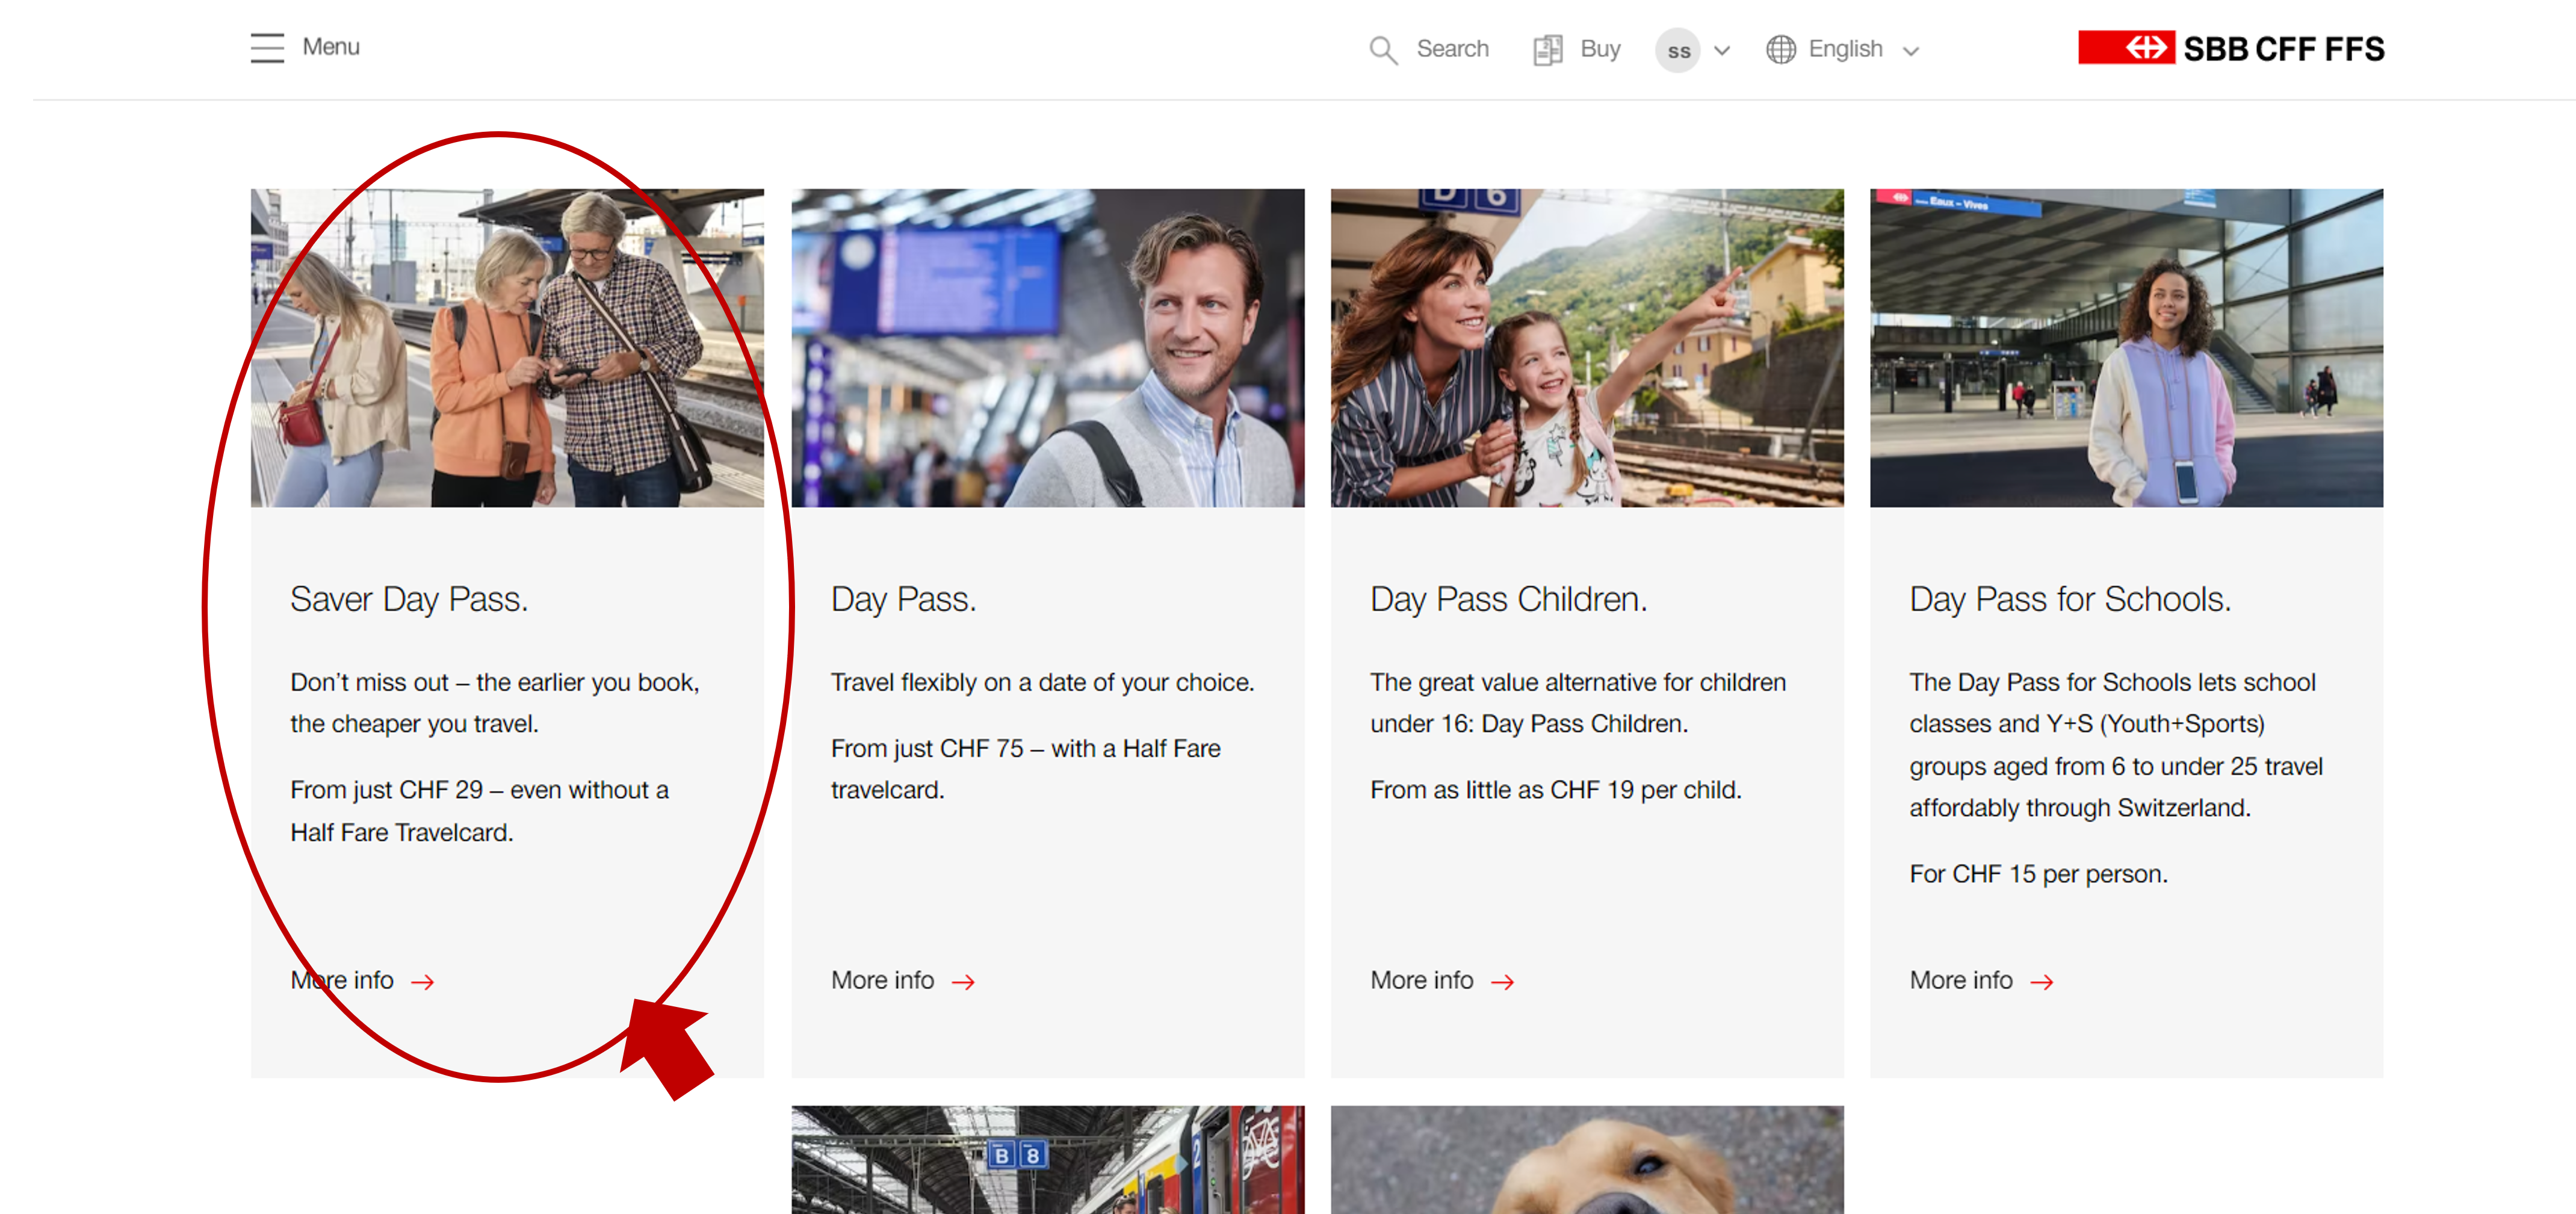Click the Day Pass Children heading
The image size is (2576, 1214).
[x=1508, y=599]
